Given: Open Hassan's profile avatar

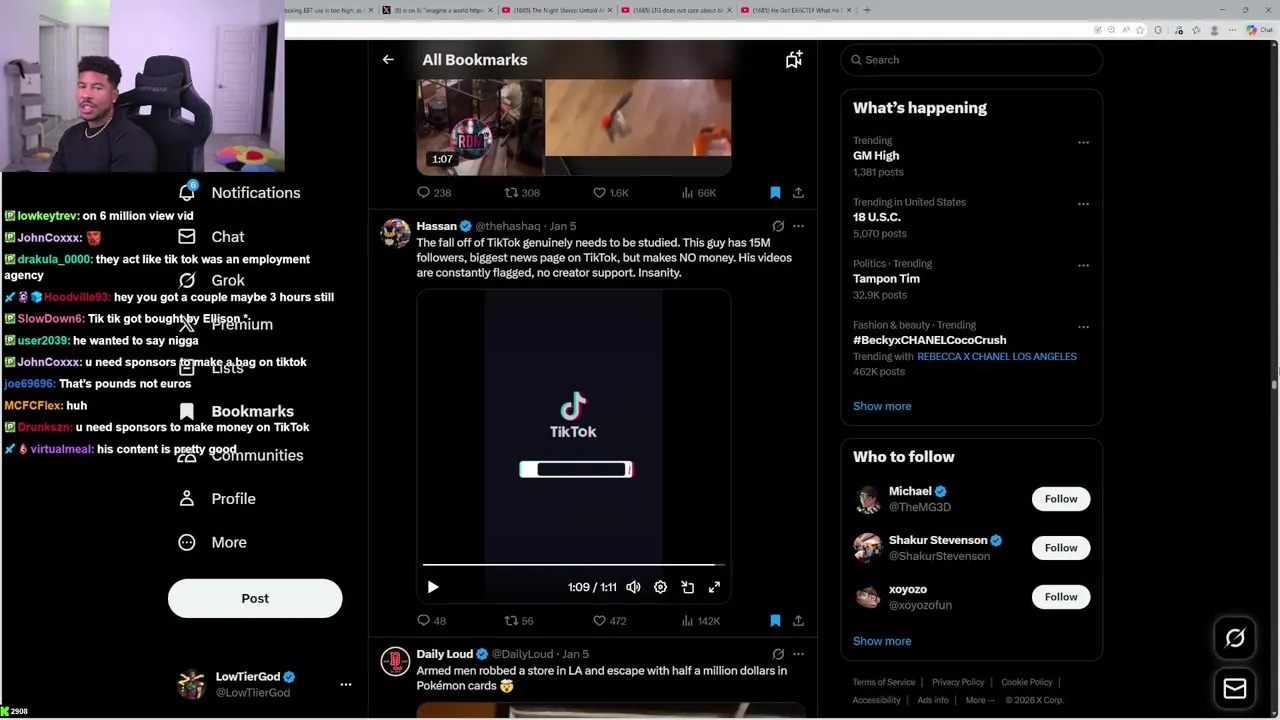Looking at the screenshot, I should pyautogui.click(x=396, y=233).
